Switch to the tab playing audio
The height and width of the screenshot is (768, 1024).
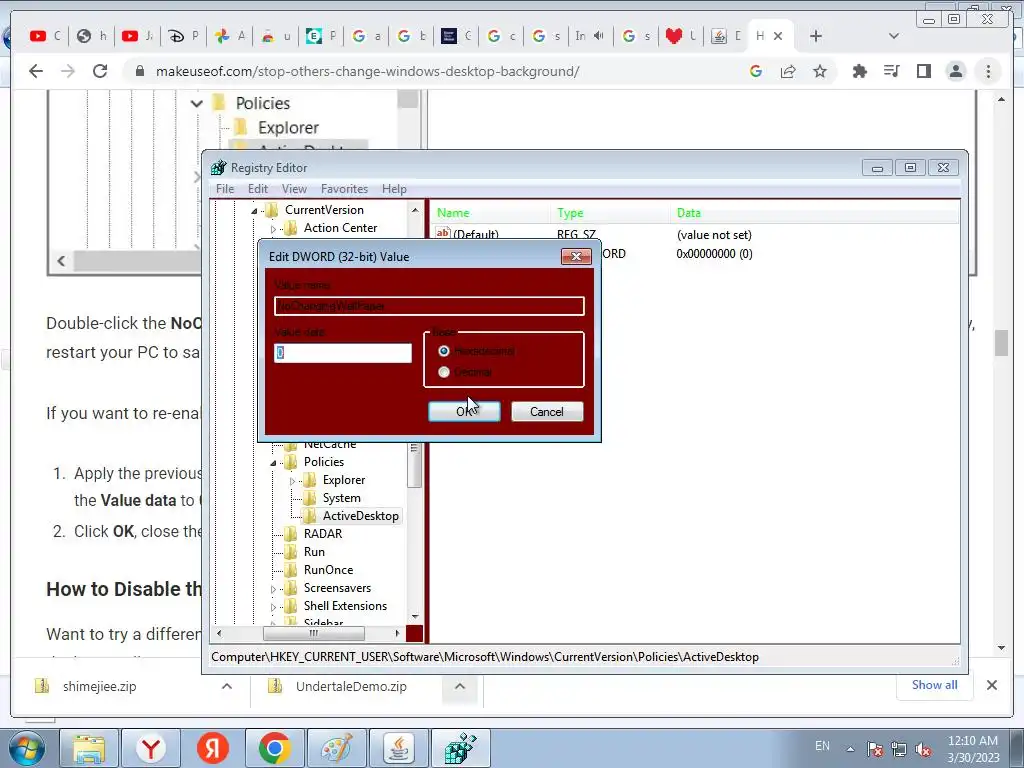click(589, 36)
